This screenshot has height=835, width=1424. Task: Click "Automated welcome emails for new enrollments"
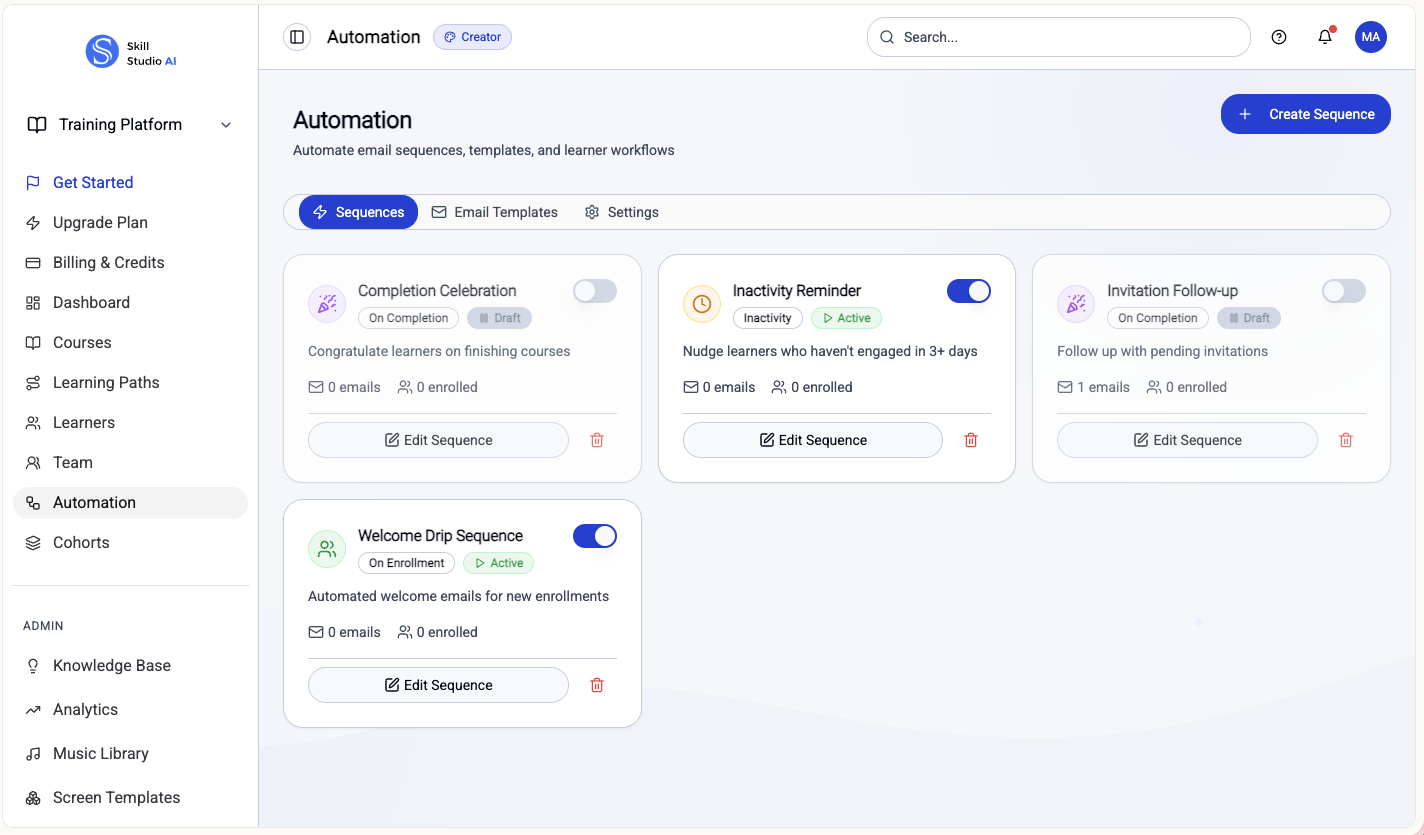458,596
